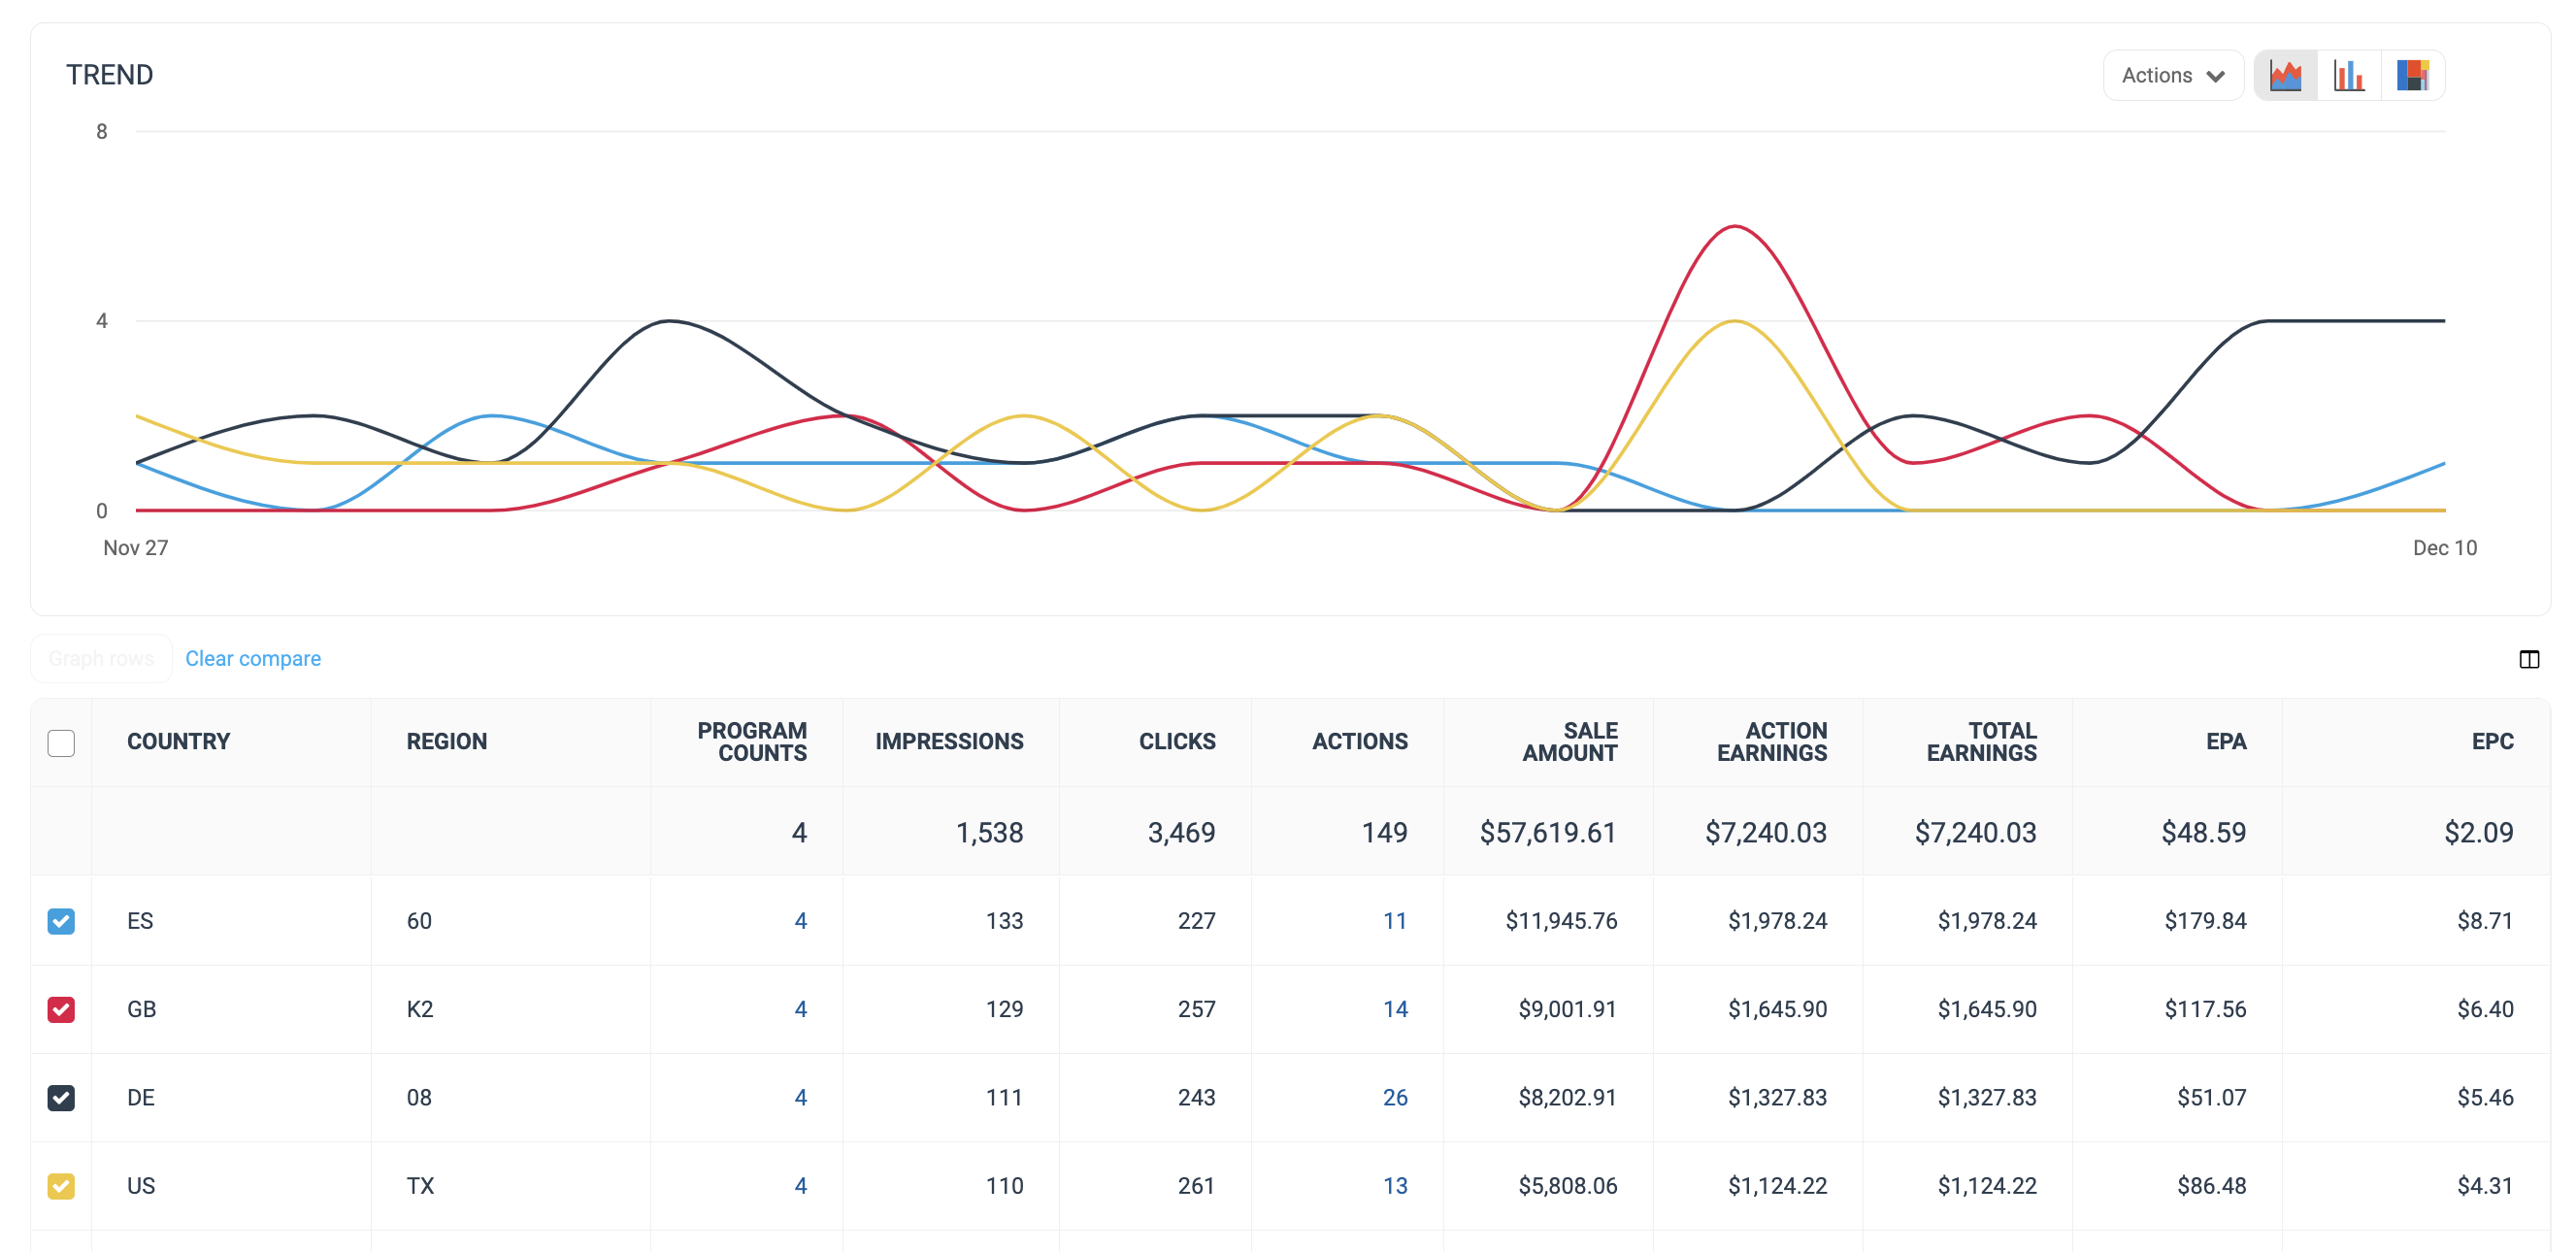Click total clicks value 3,469
Screen dimensions: 2576x1252
[x=1181, y=832]
